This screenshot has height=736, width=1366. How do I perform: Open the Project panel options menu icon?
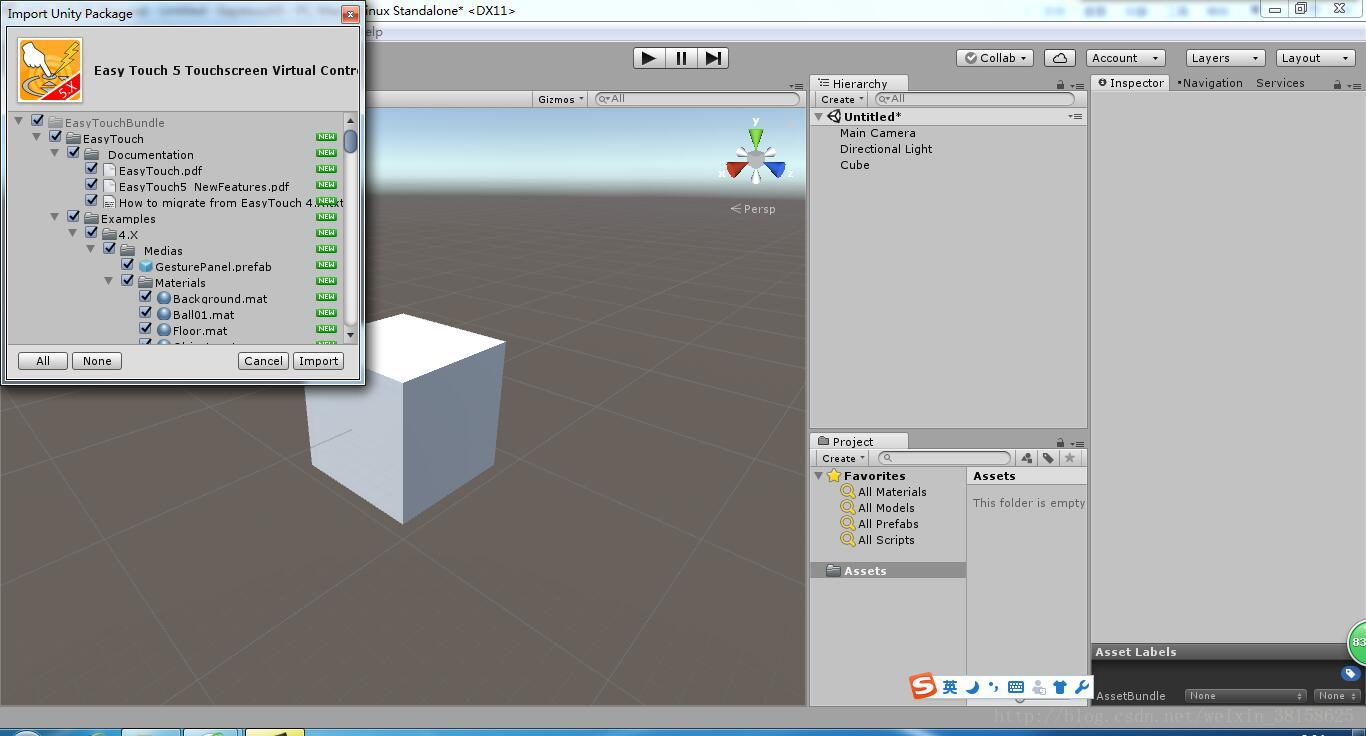click(1077, 443)
